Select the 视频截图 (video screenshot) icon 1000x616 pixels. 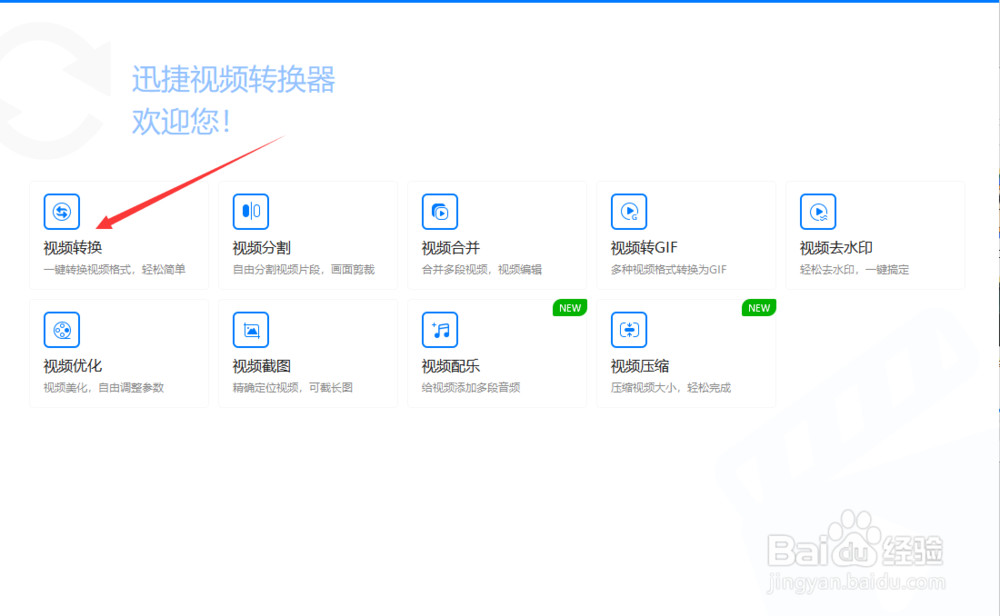(250, 329)
